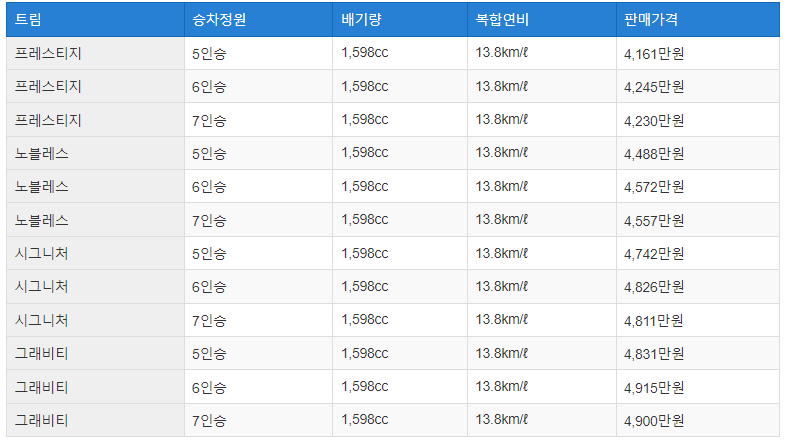Select 5인승 in the 4,742만원 row
This screenshot has width=787, height=443.
(x=209, y=253)
